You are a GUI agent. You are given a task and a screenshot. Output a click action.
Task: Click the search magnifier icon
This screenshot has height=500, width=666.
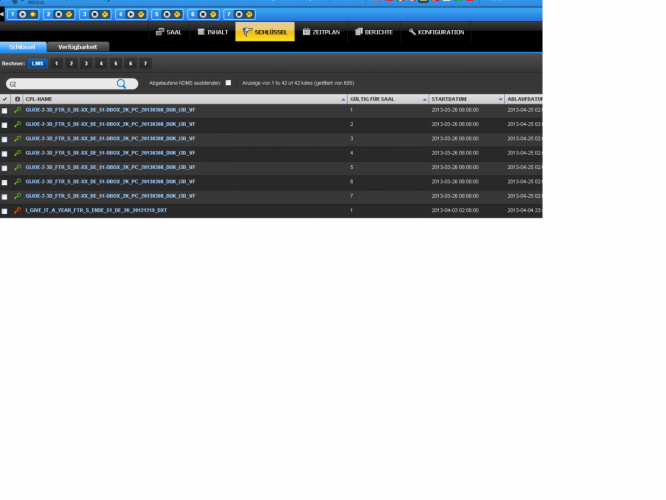coord(122,84)
